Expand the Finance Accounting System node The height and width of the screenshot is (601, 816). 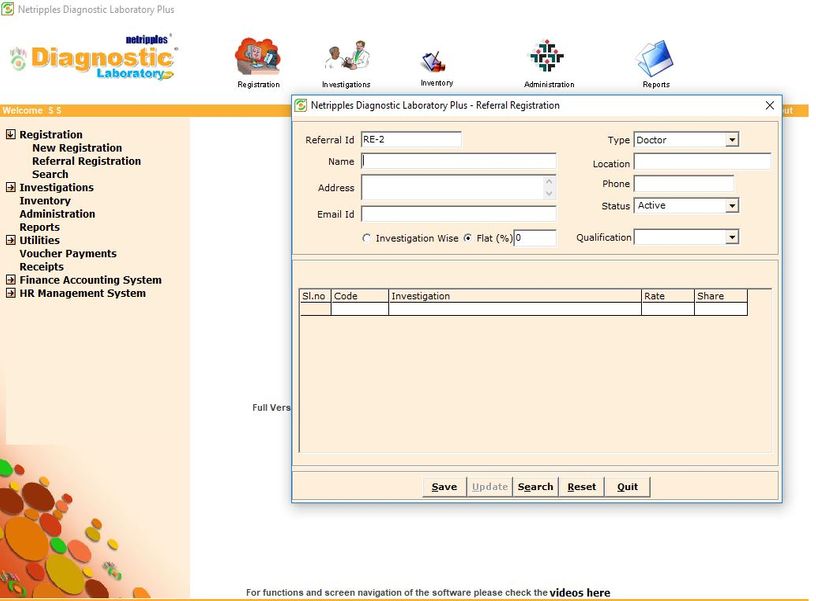[x=10, y=279]
